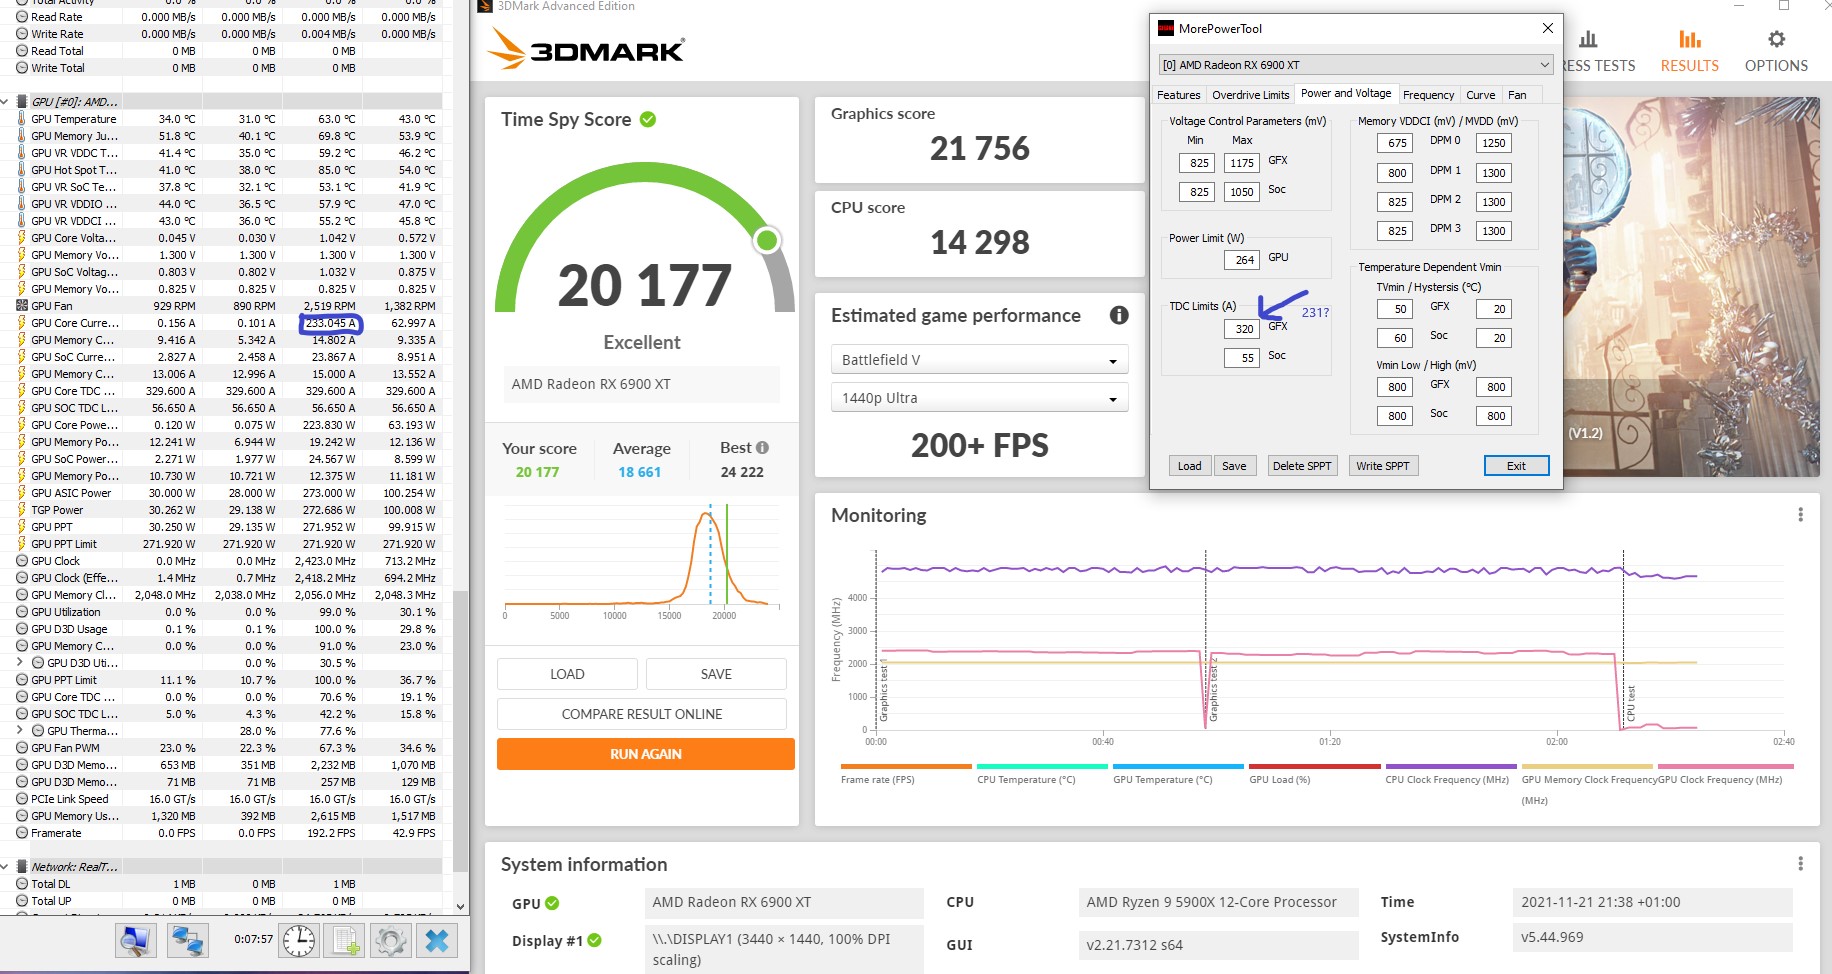
Task: Collapse the Network RealT sensor group
Action: click(6, 867)
